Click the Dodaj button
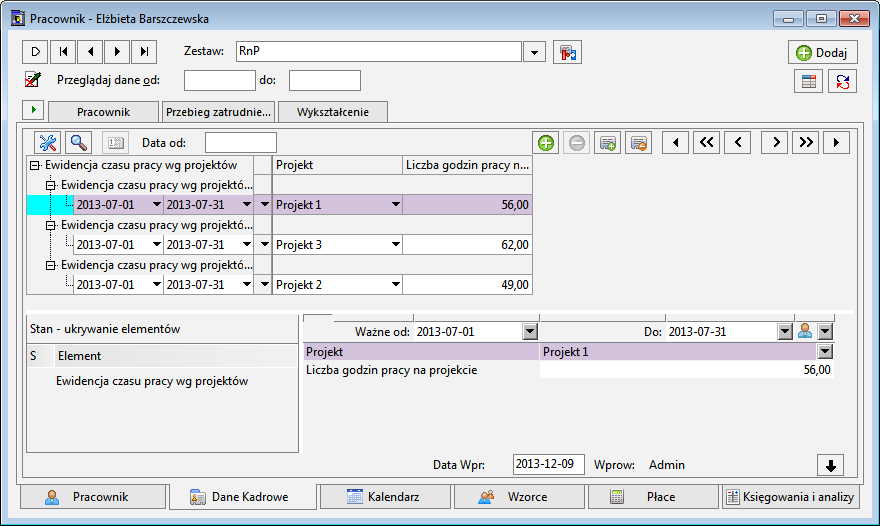This screenshot has height=526, width=880. pos(822,53)
